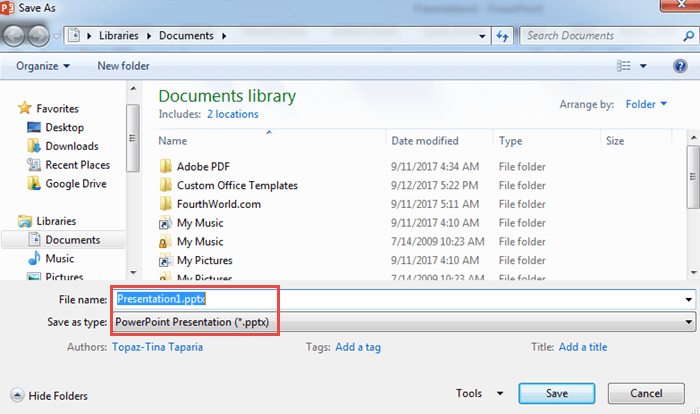The width and height of the screenshot is (700, 414).
Task: Click the address bar location icon
Action: click(x=74, y=36)
